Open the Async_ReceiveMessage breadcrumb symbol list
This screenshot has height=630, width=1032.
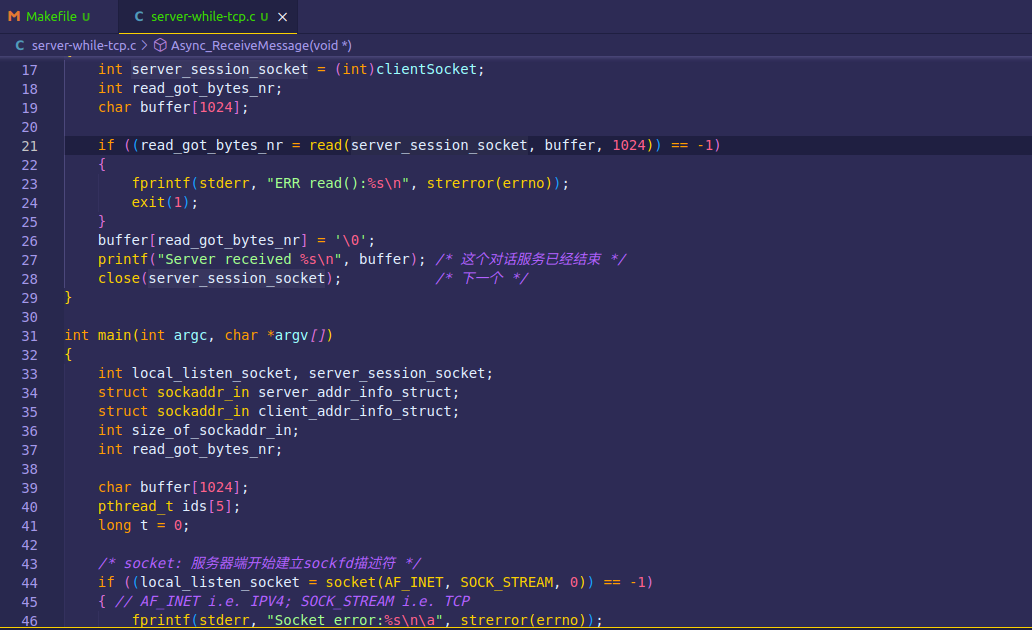[x=260, y=45]
